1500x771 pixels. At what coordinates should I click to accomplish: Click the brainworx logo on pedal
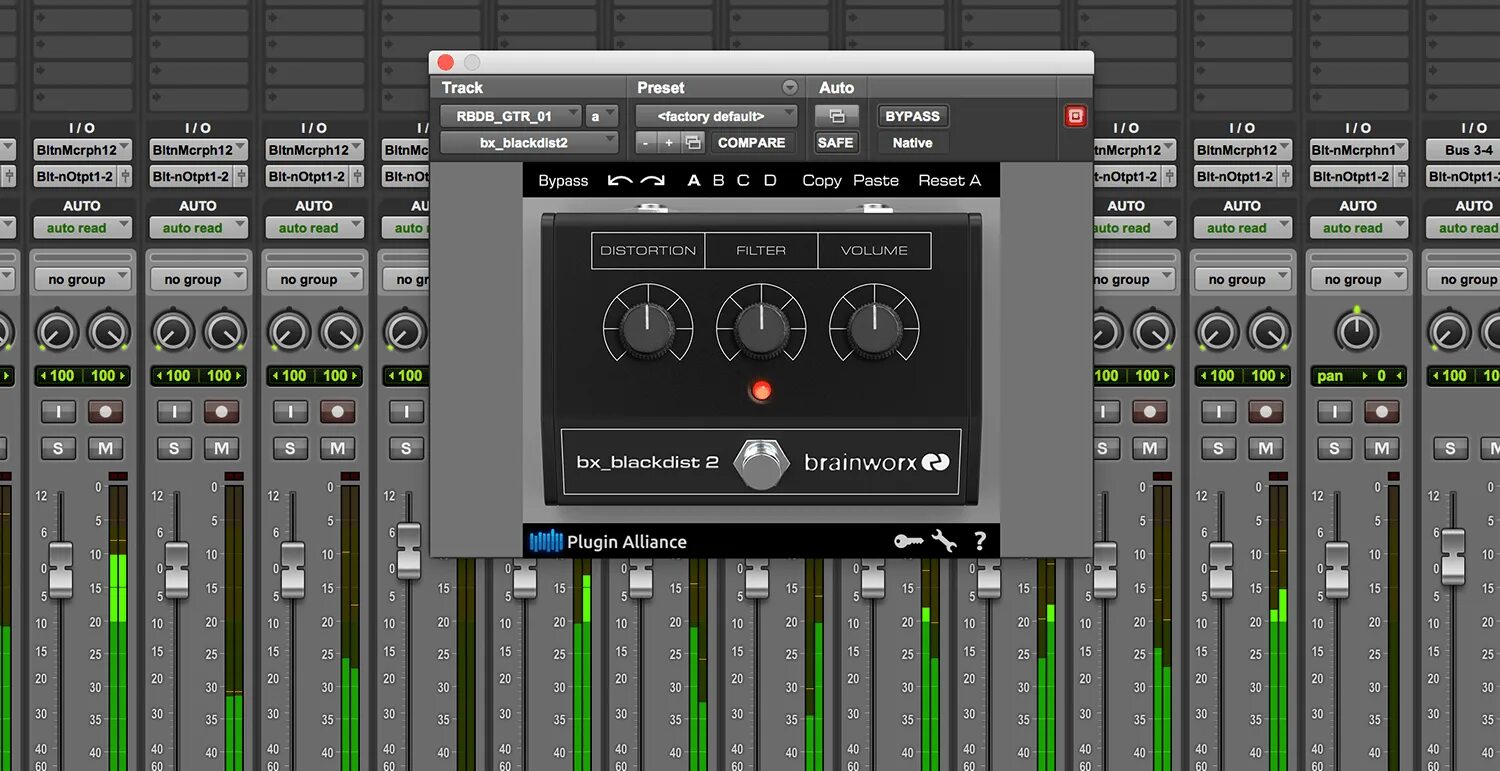click(x=877, y=463)
